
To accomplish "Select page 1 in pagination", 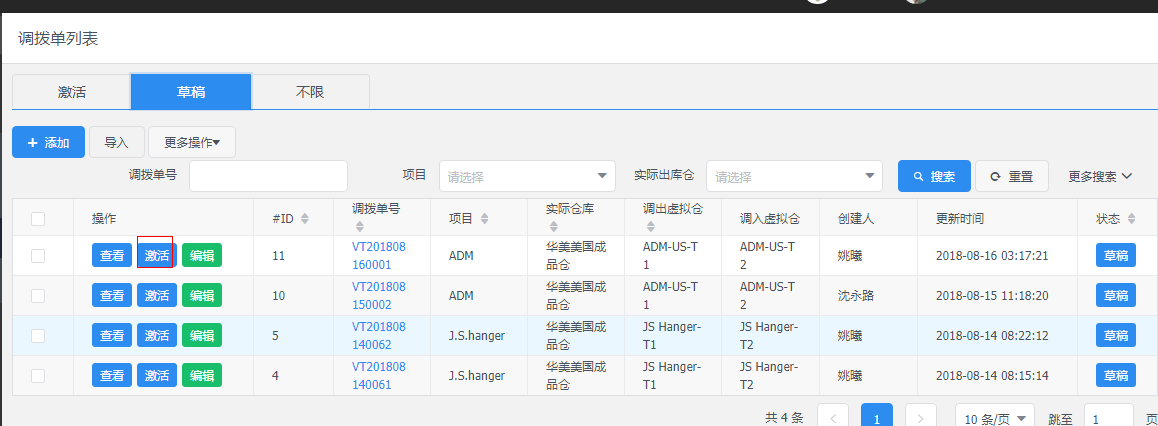I will 877,417.
